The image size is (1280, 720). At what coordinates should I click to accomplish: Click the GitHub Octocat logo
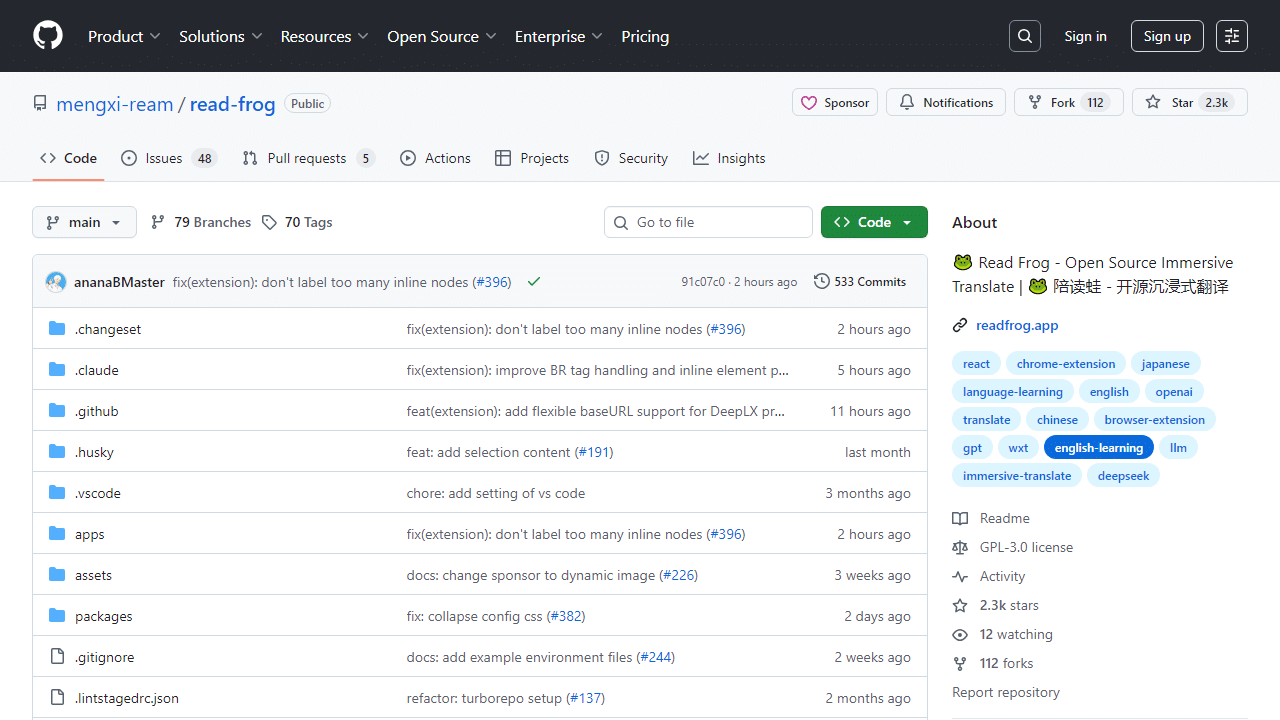coord(48,36)
